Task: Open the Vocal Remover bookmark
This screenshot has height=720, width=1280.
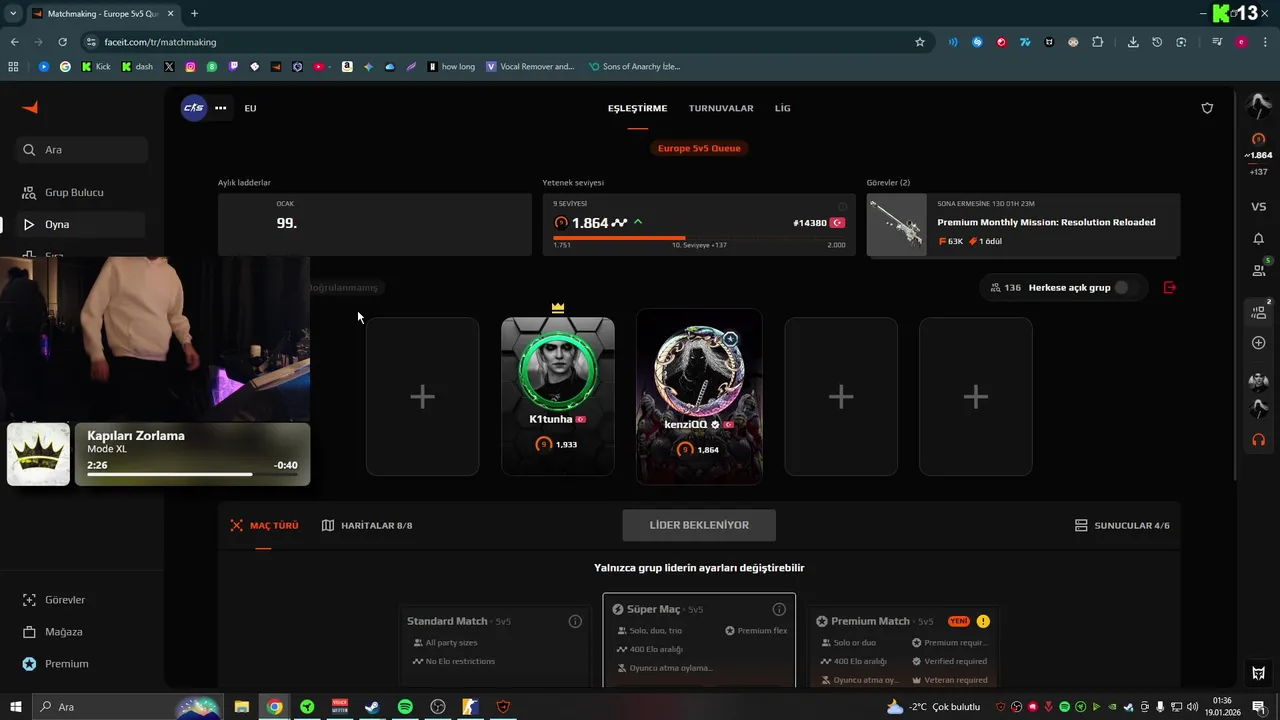Action: click(530, 67)
